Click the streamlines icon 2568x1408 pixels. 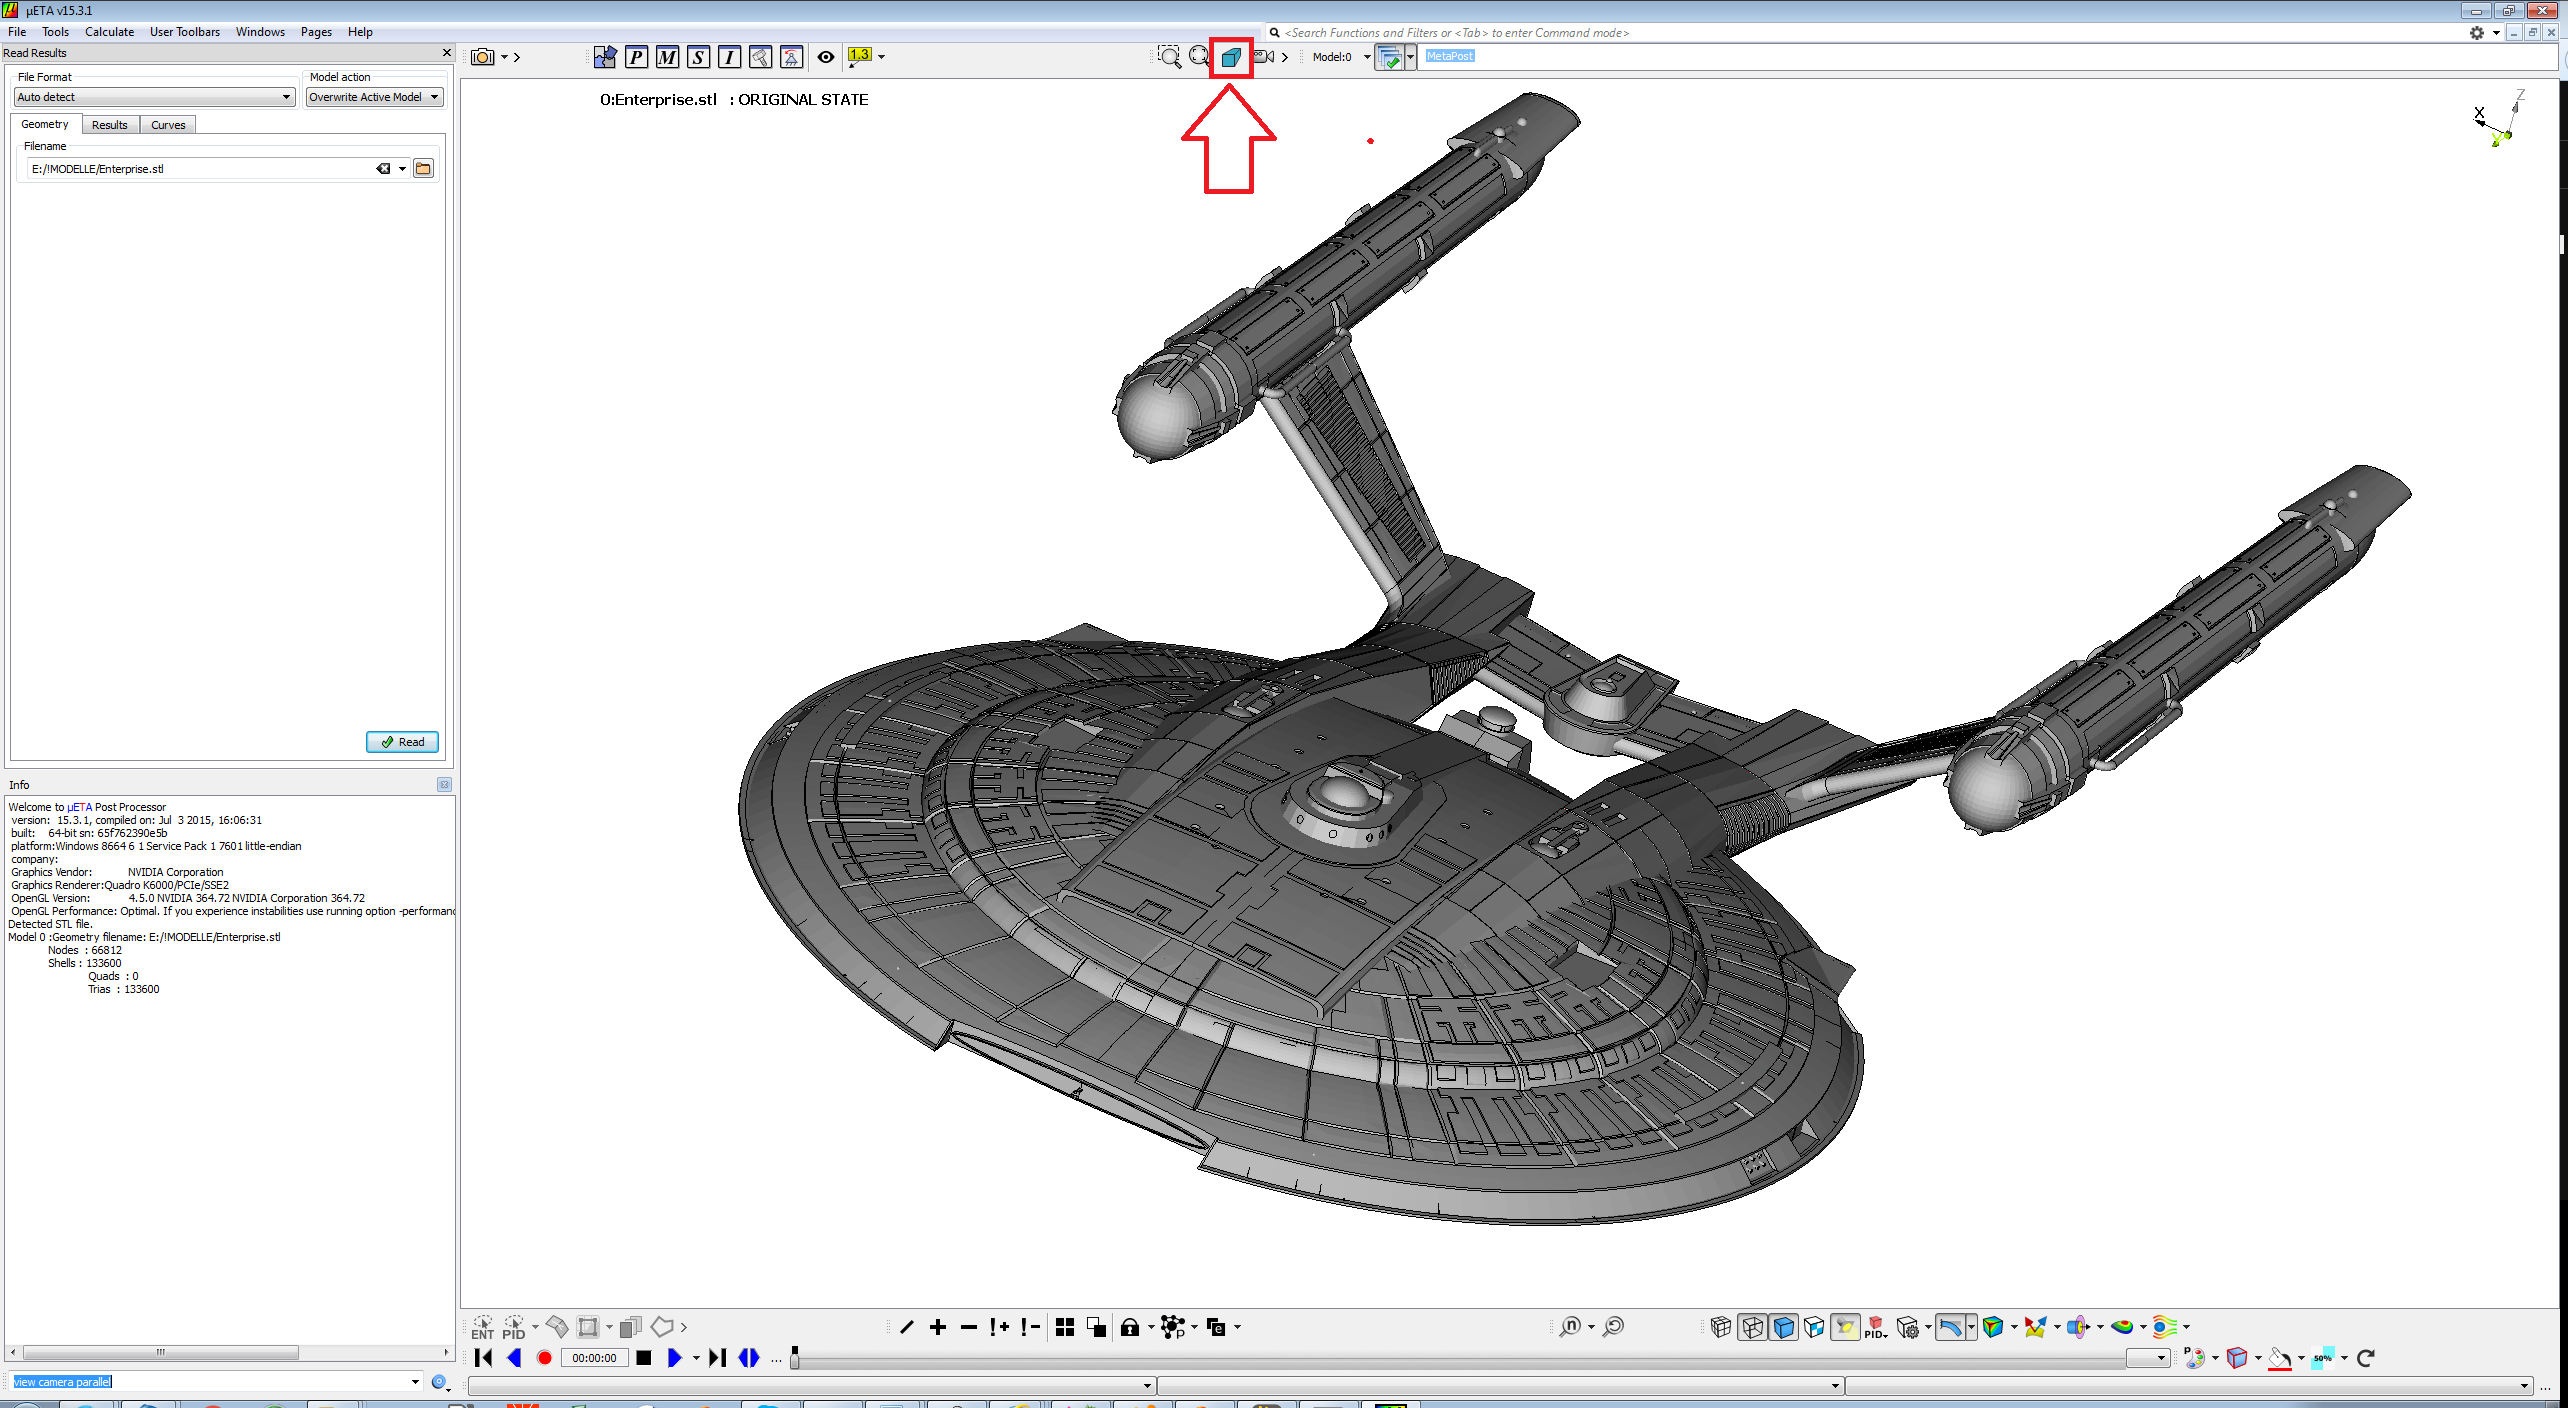pyautogui.click(x=2165, y=1327)
